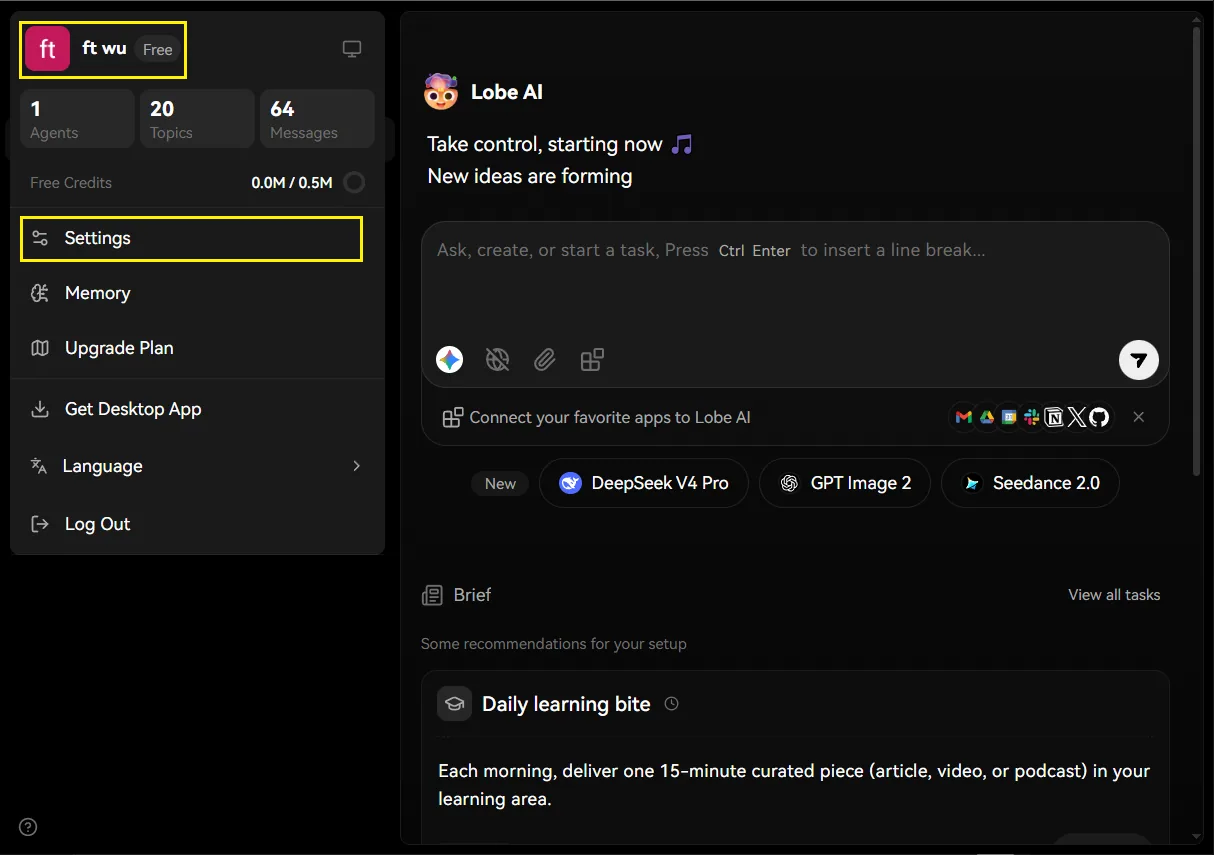Click the Brief section icon
The image size is (1214, 855).
(x=432, y=595)
